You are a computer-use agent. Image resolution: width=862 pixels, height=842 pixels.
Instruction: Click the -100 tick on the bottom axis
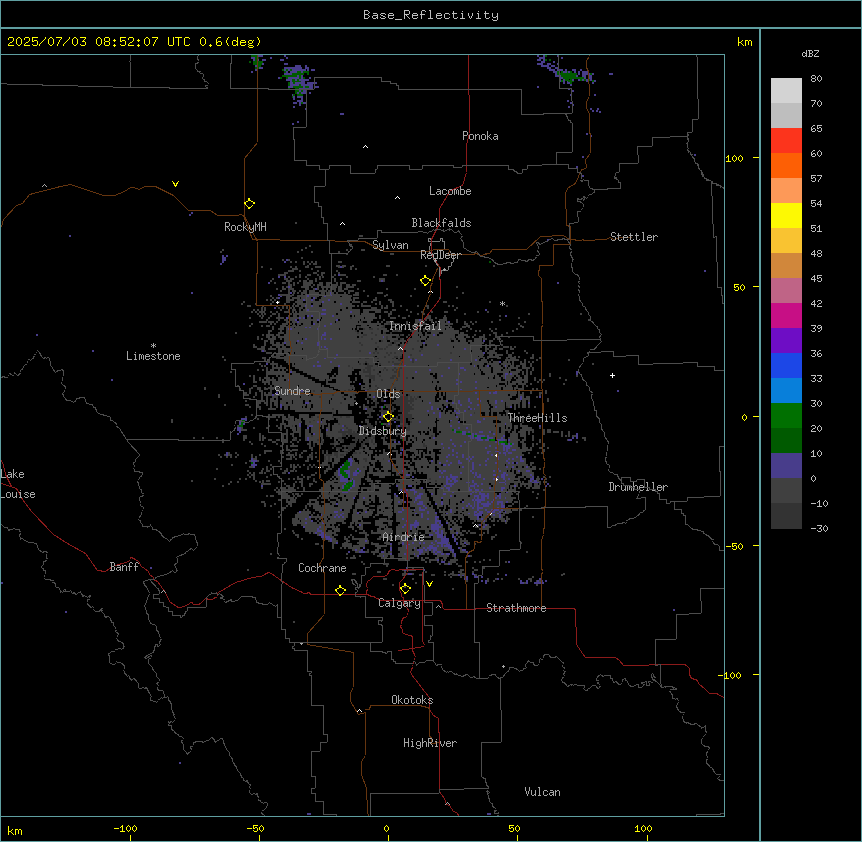click(x=125, y=828)
